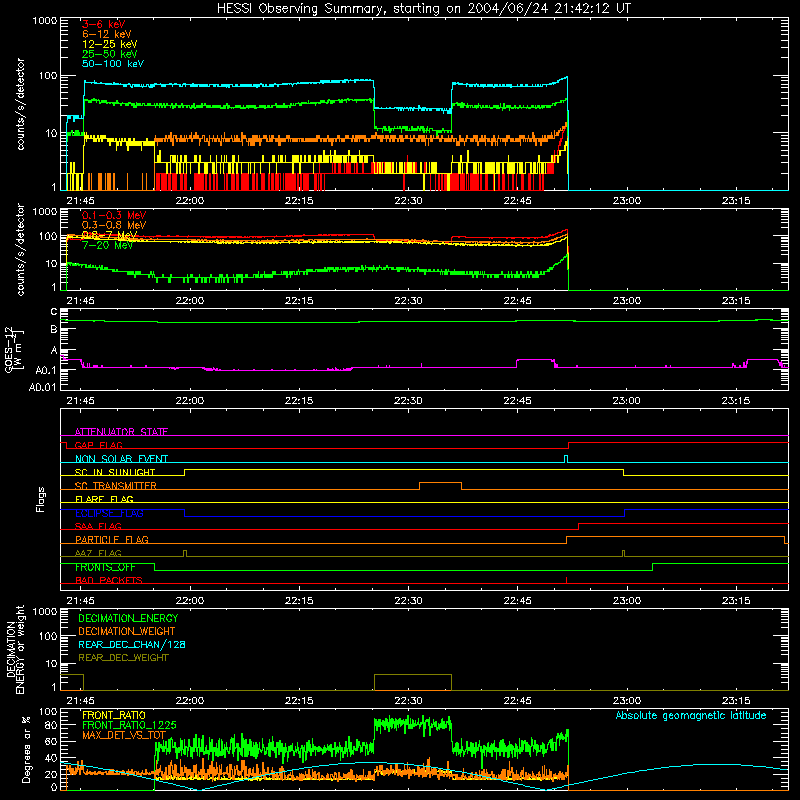Select the 25-50 keV legend label
The width and height of the screenshot is (800, 800).
tap(110, 54)
